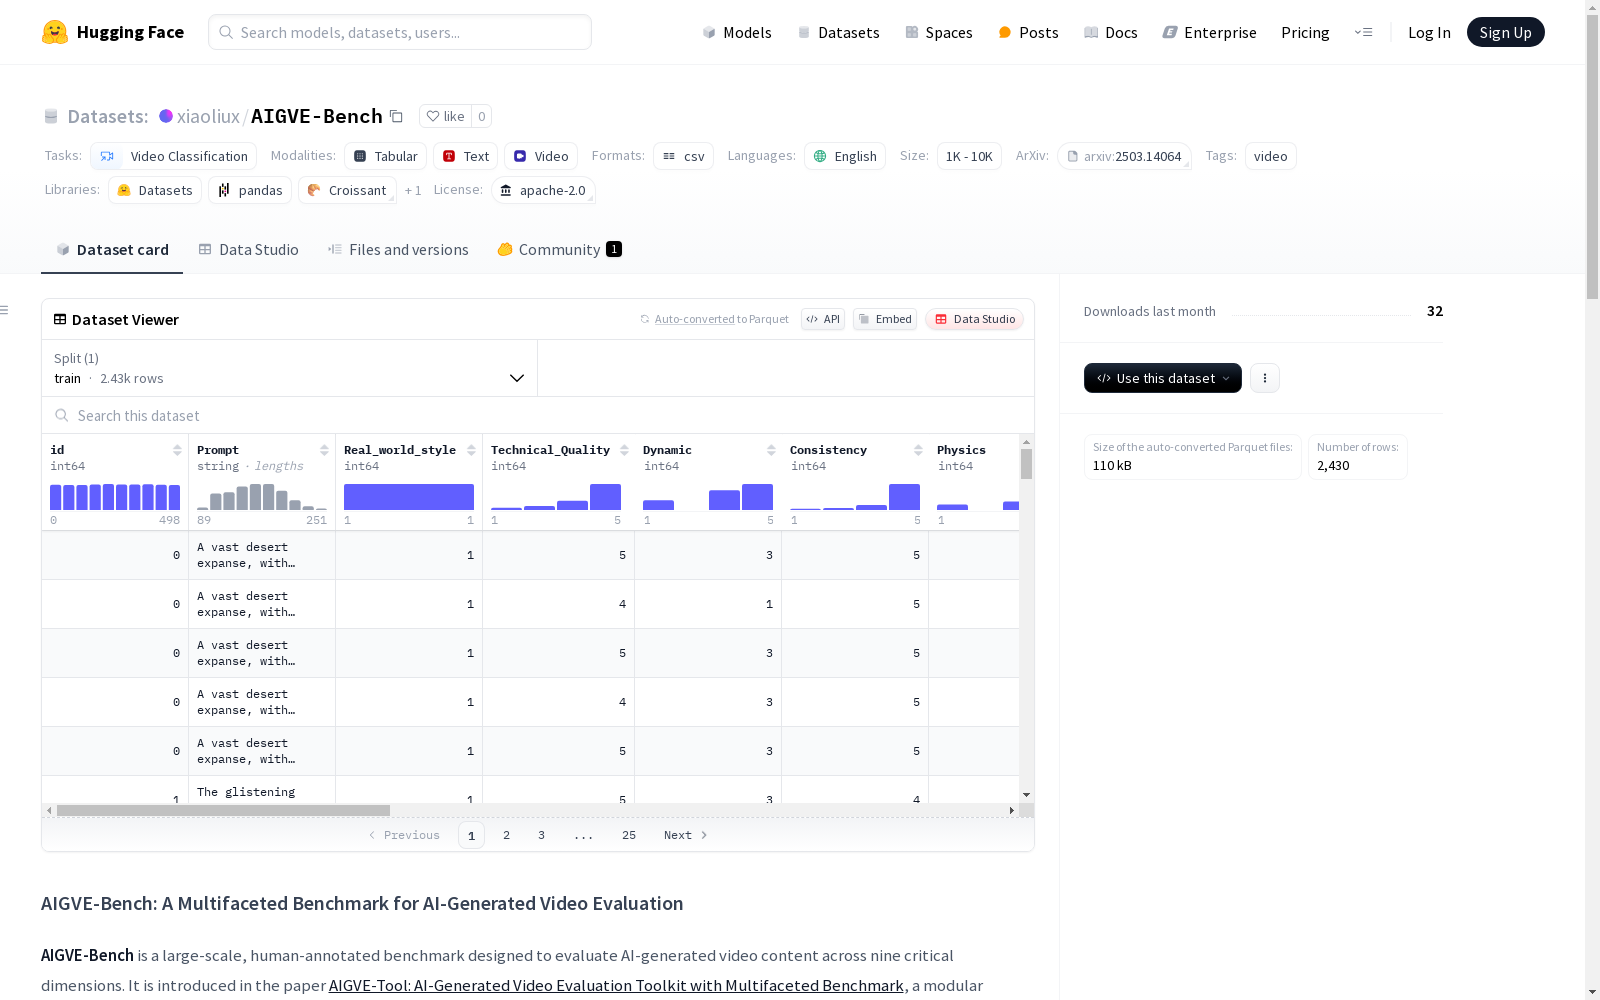Sort by the Consistency column
The width and height of the screenshot is (1600, 1000).
tap(918, 450)
